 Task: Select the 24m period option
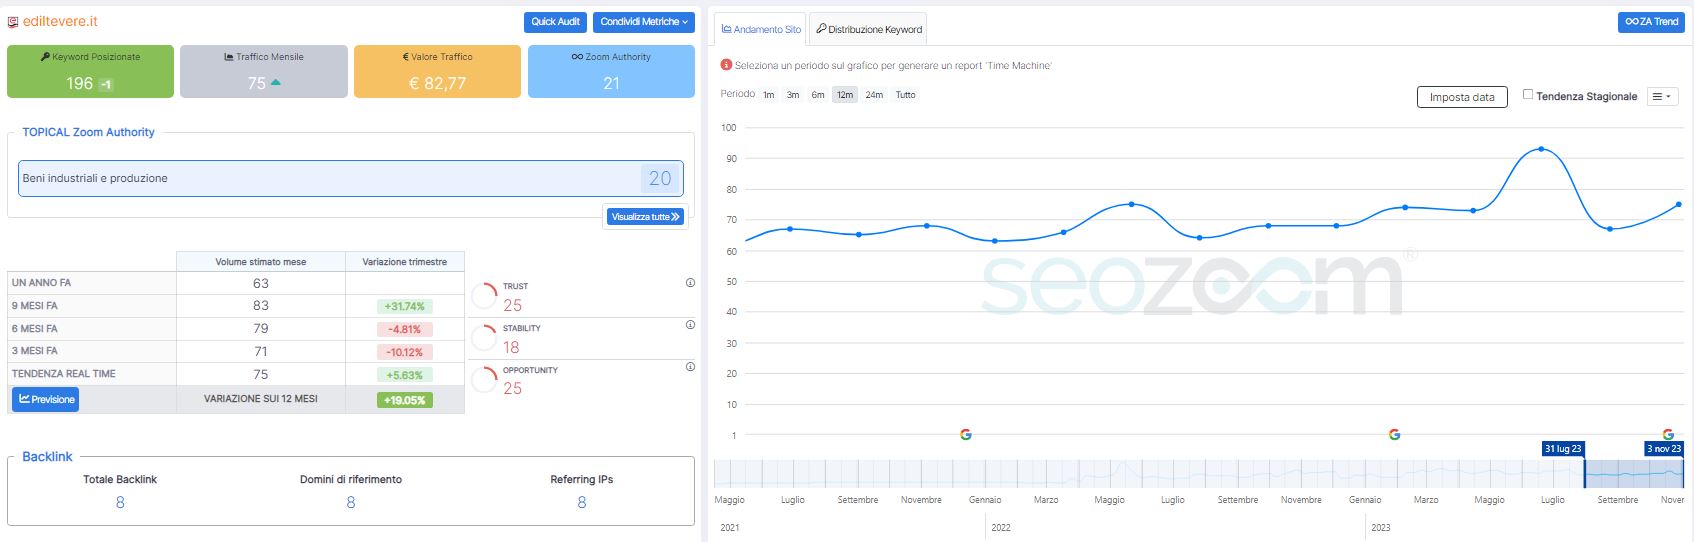tap(874, 95)
